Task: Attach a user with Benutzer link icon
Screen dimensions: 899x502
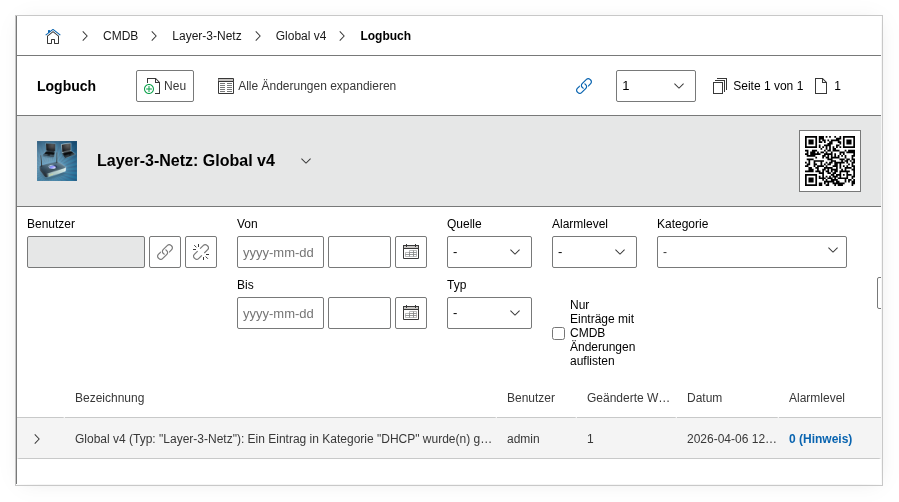Action: [x=165, y=252]
